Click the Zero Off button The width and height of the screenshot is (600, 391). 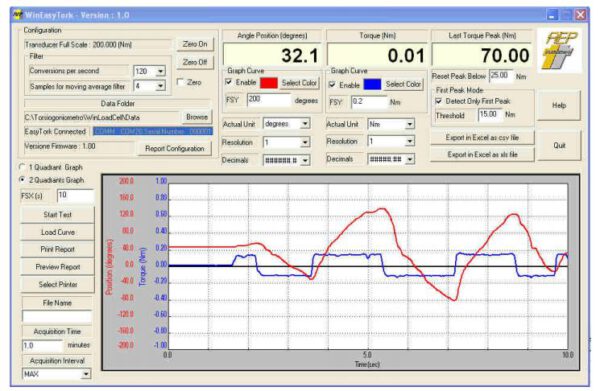(195, 62)
